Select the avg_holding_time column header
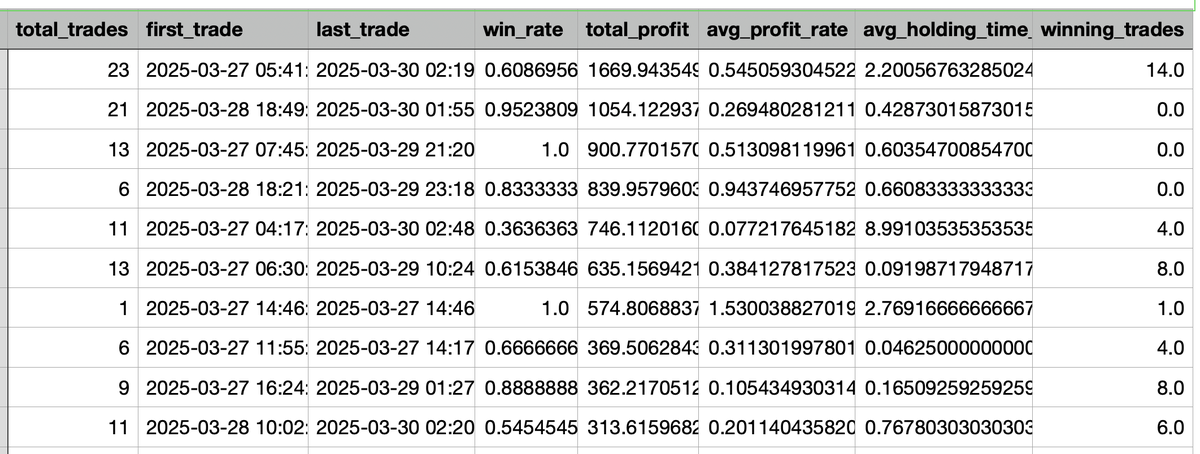 [x=946, y=30]
